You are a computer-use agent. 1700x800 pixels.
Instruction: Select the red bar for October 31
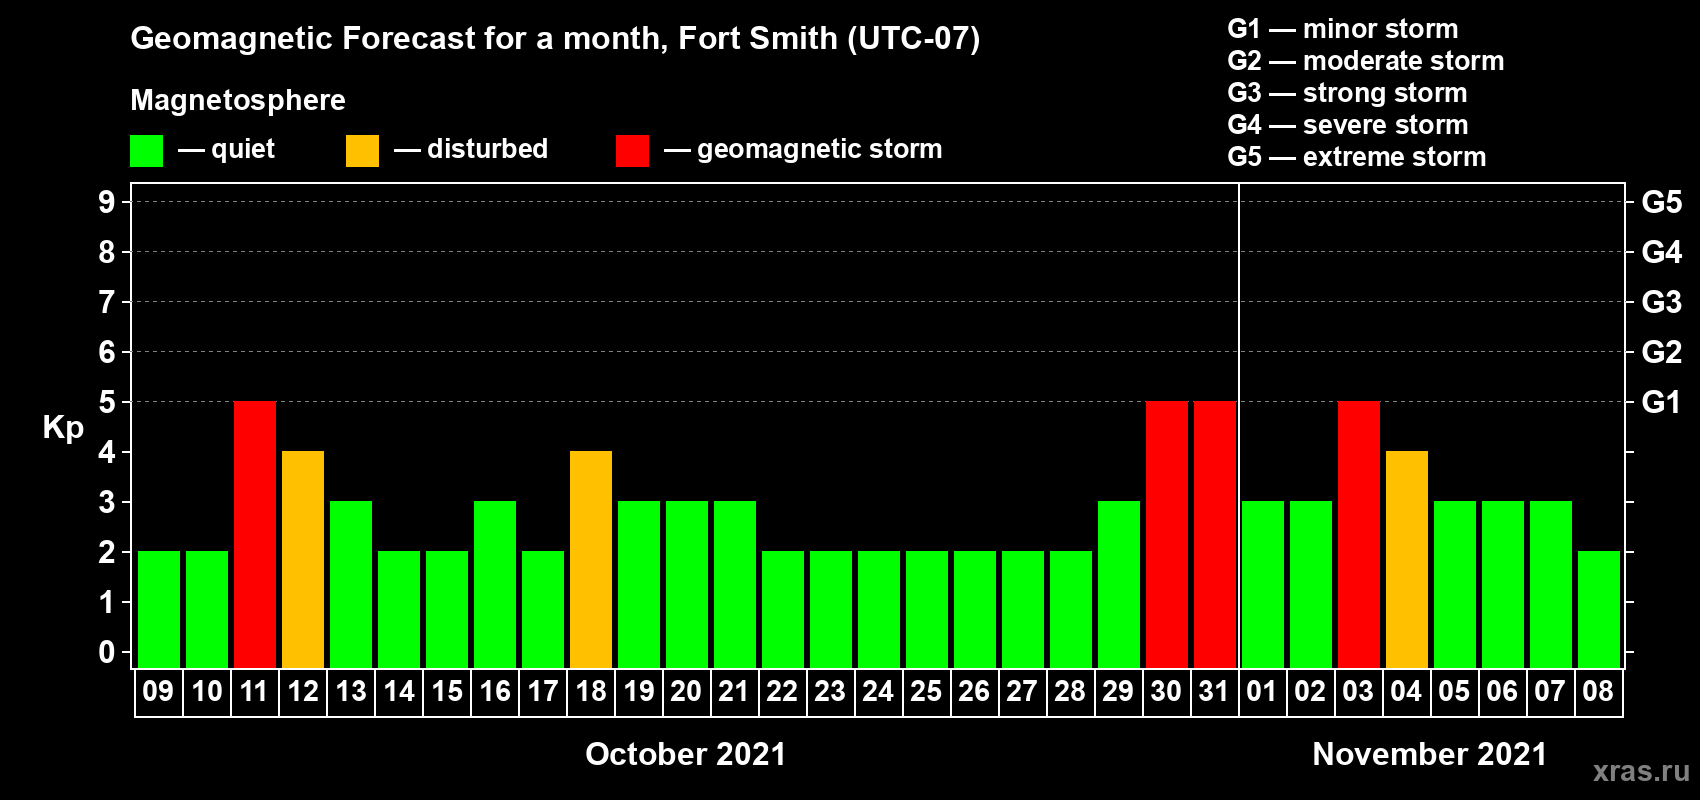tap(1215, 535)
